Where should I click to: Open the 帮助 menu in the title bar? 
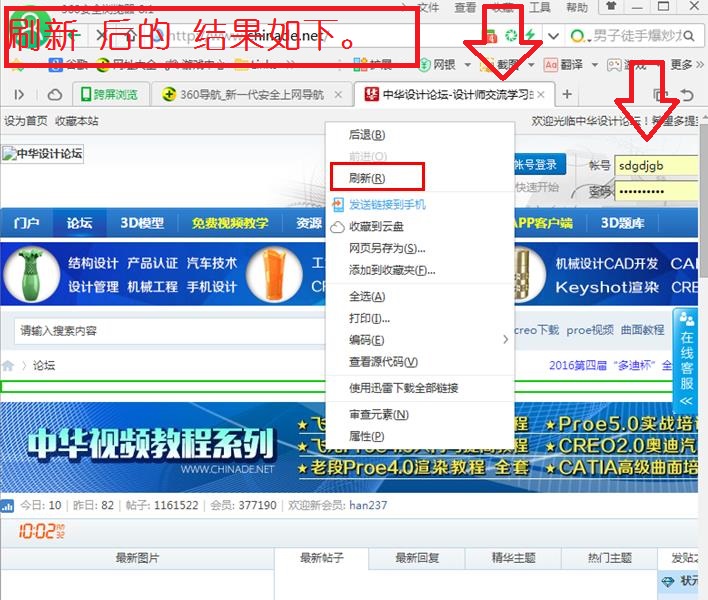tap(577, 7)
